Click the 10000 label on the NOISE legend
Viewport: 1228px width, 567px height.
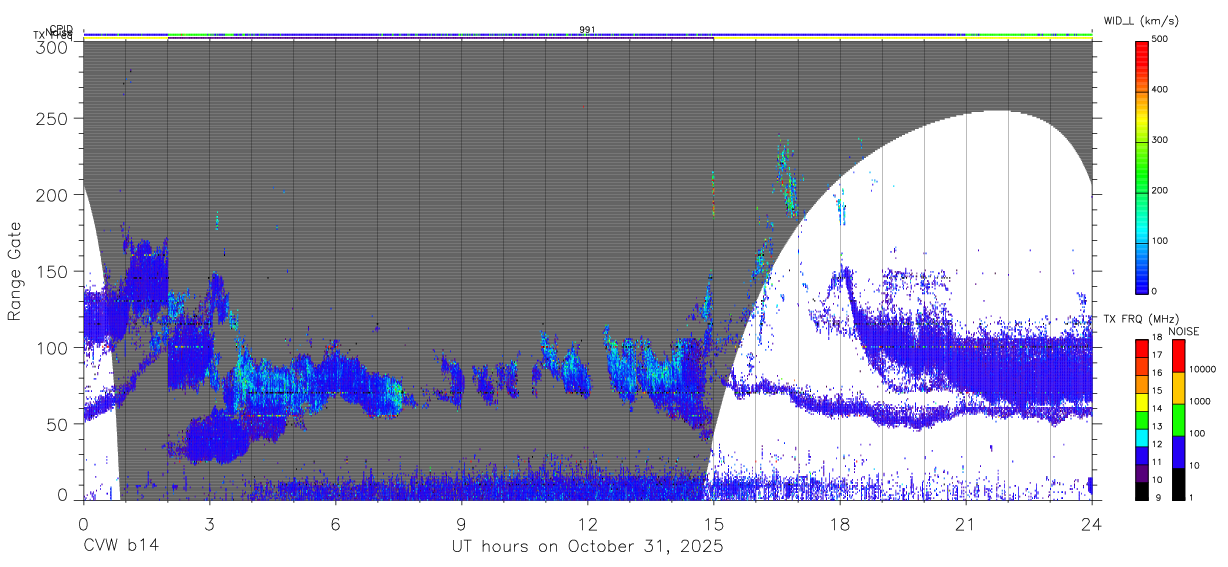1202,369
